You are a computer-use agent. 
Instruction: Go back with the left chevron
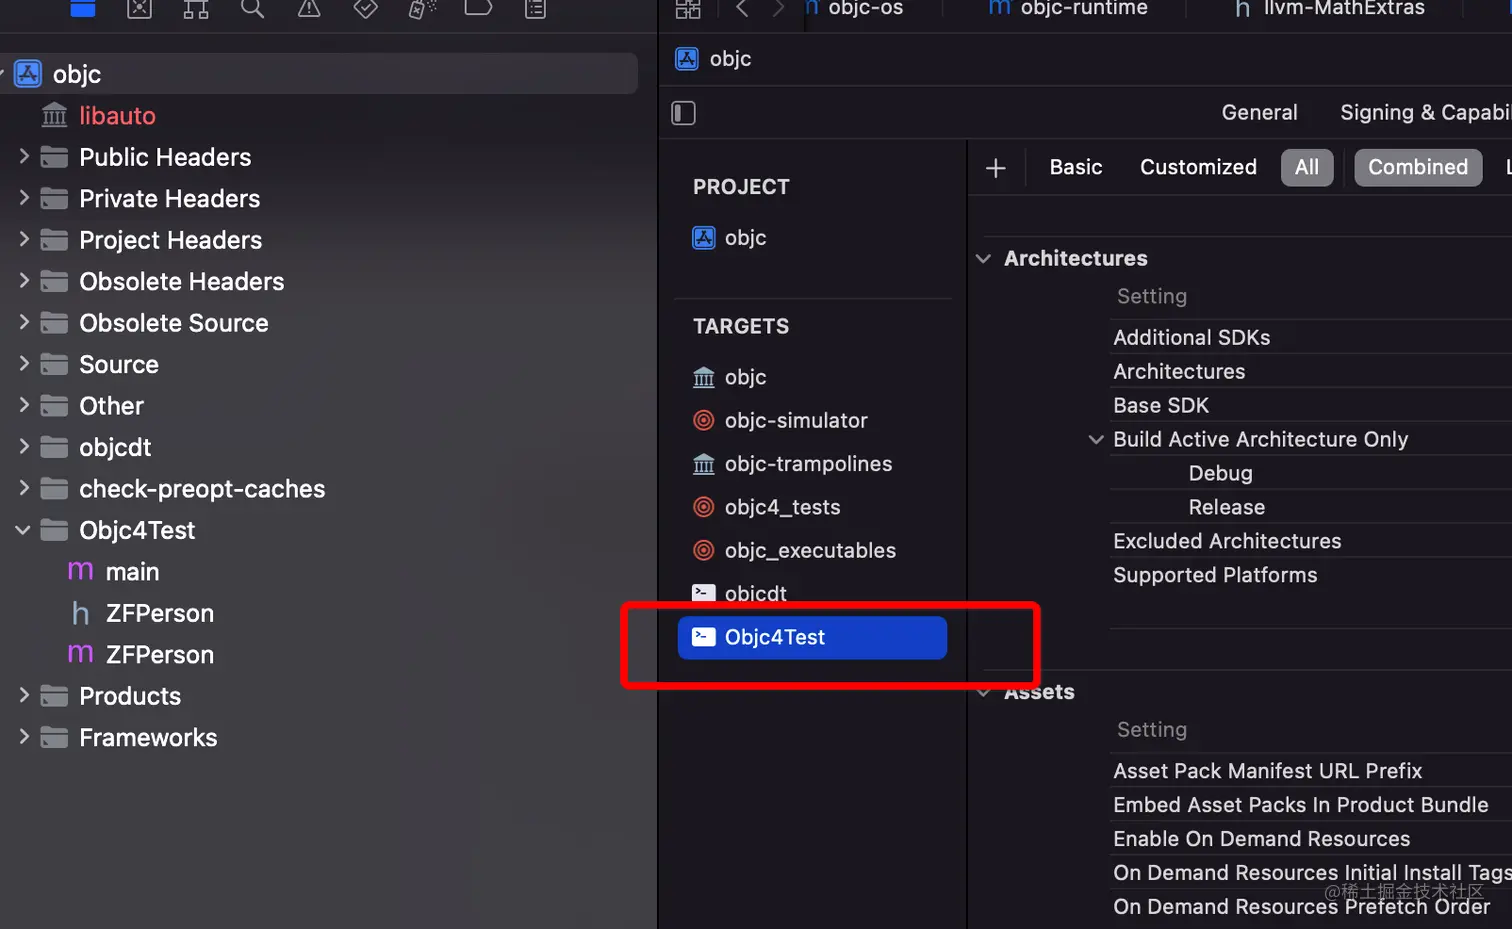[x=742, y=9]
